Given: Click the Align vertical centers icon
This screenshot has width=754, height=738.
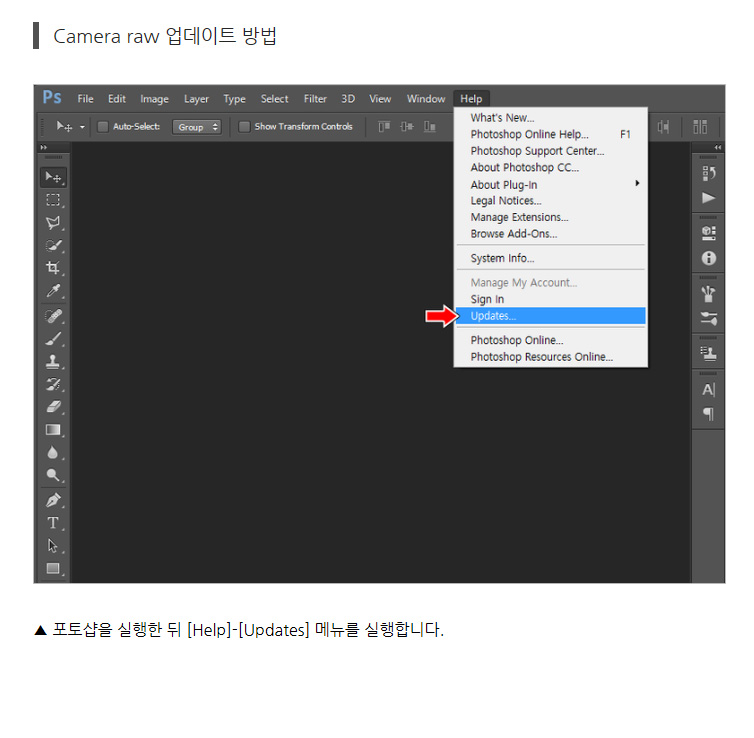Looking at the screenshot, I should 407,126.
